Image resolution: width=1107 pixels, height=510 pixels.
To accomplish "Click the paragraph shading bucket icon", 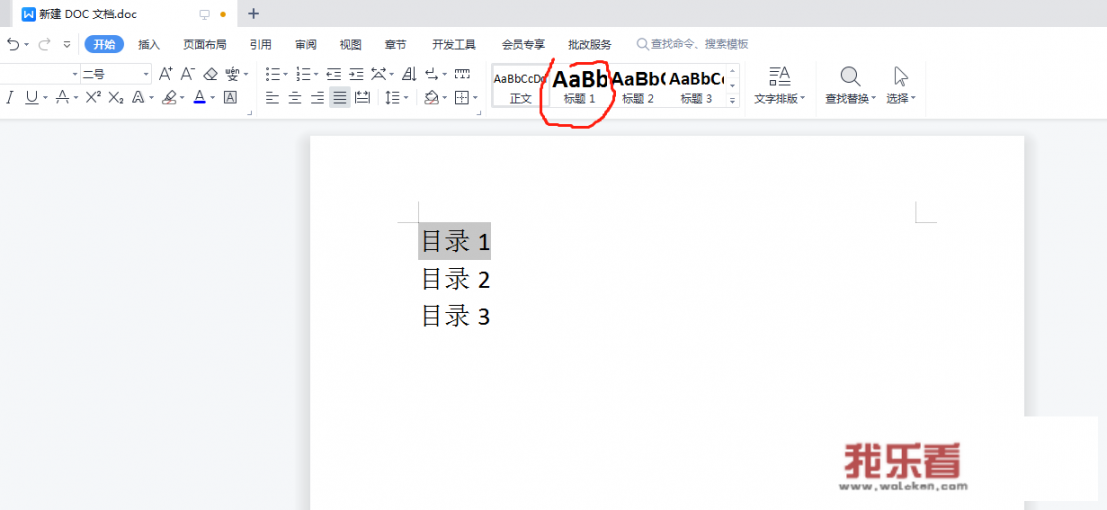I will pos(431,97).
